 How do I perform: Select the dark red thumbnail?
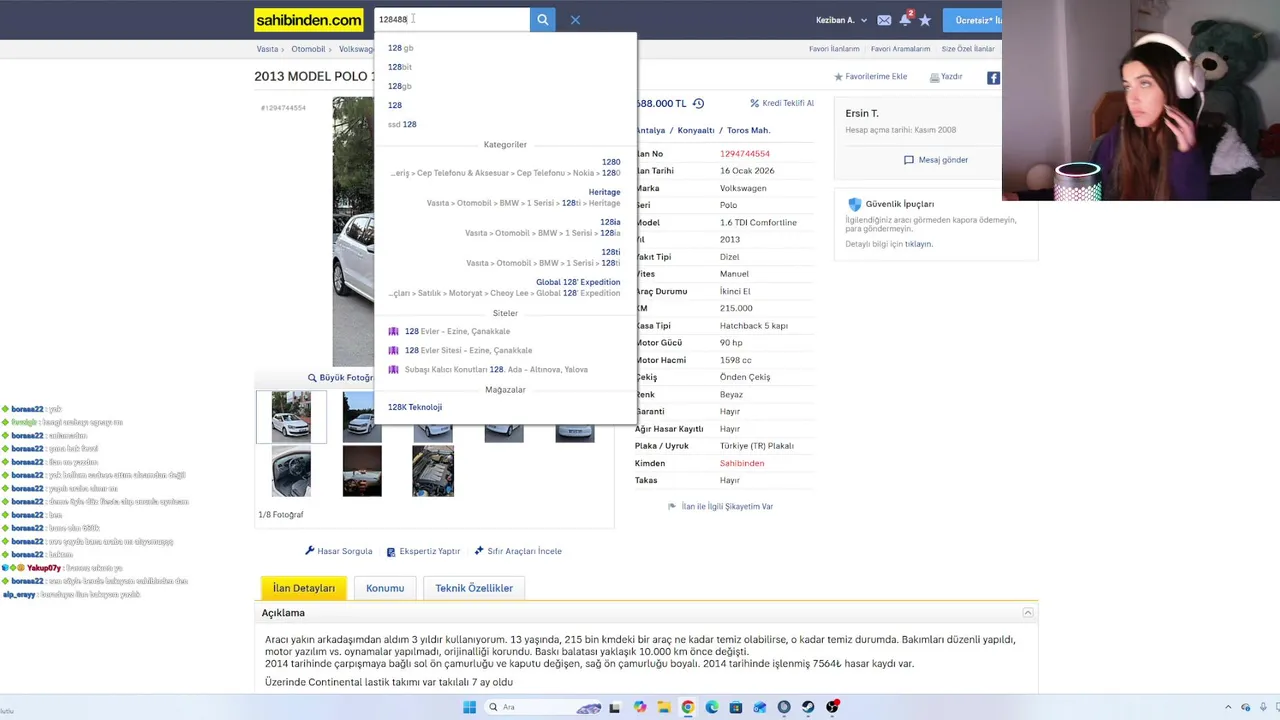[362, 471]
